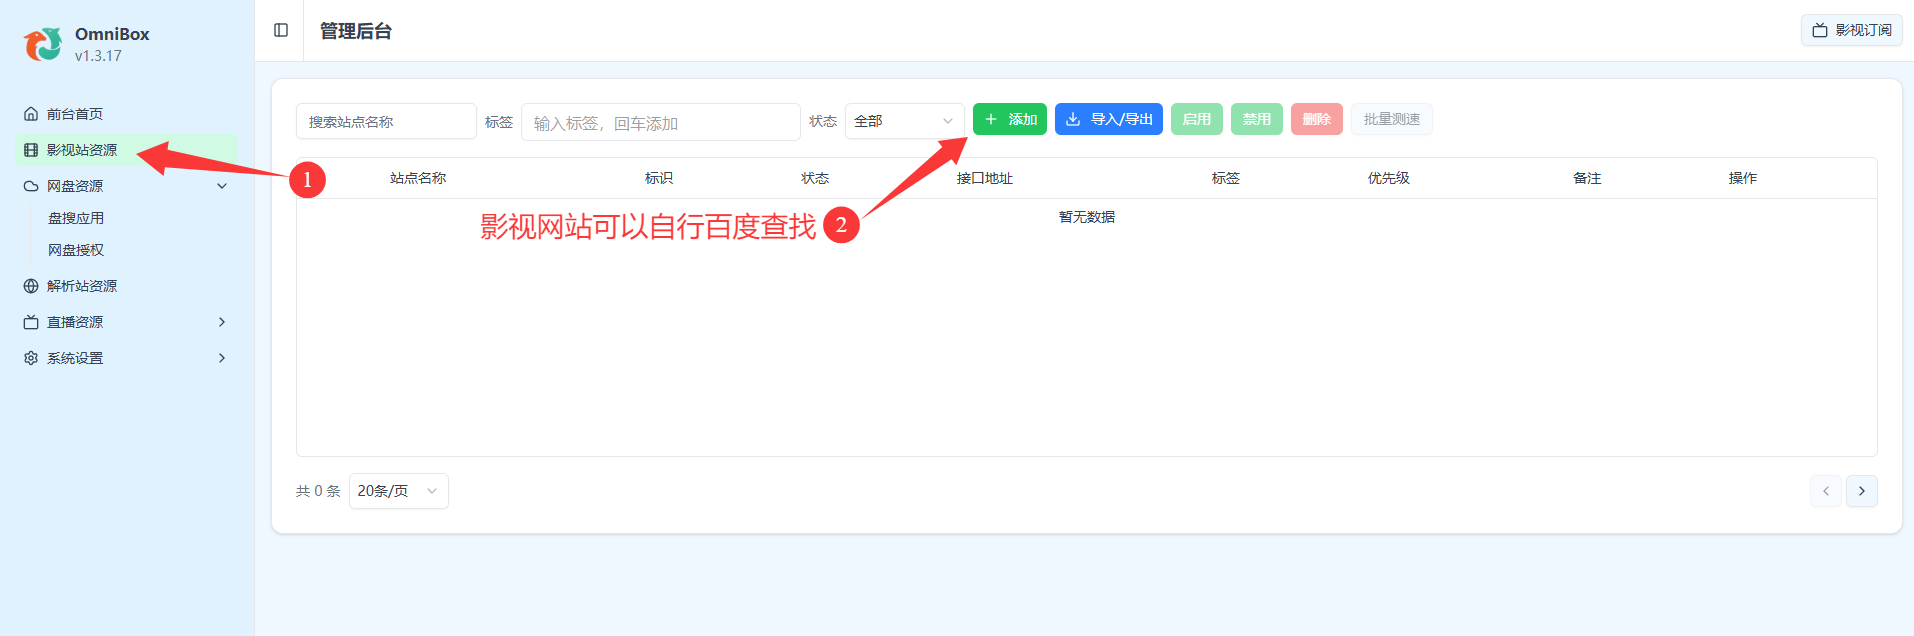Click the 备注 column header
This screenshot has width=1914, height=636.
tap(1587, 178)
